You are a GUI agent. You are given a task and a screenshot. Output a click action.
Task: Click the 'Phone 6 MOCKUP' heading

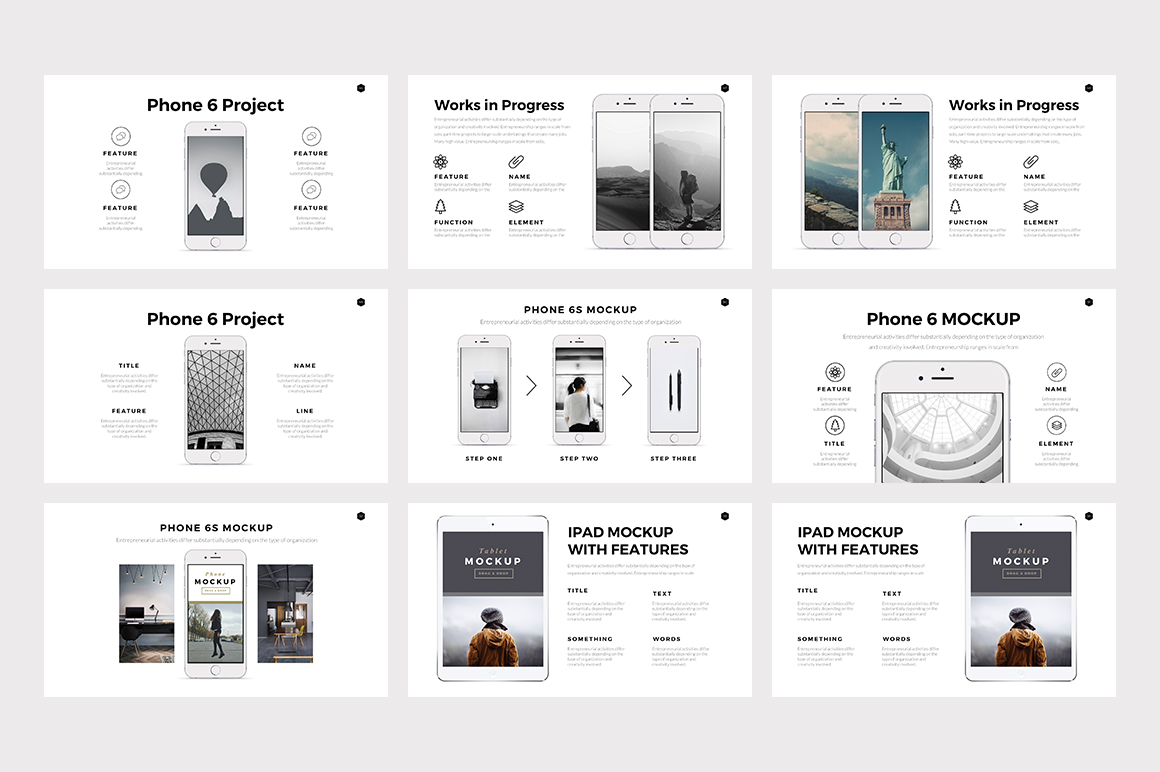click(943, 319)
